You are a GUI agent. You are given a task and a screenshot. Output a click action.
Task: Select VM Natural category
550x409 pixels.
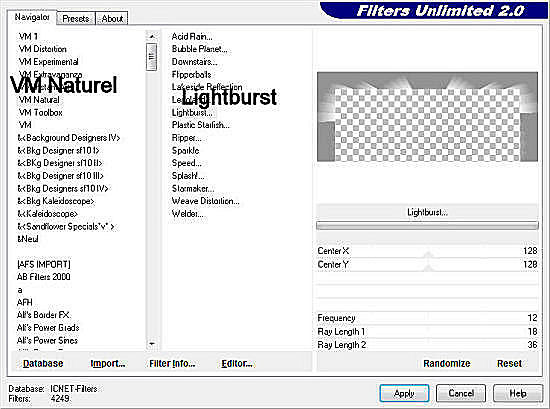(39, 100)
